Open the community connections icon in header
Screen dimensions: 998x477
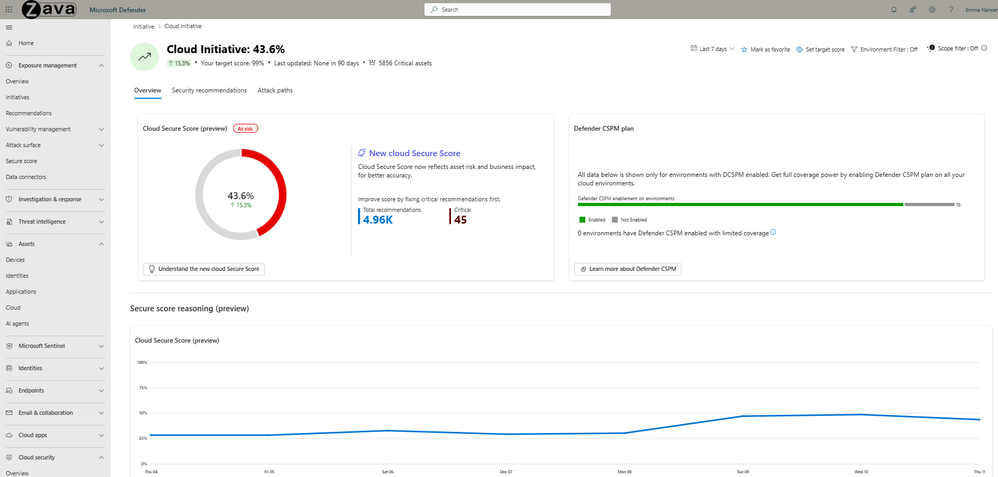pos(913,10)
